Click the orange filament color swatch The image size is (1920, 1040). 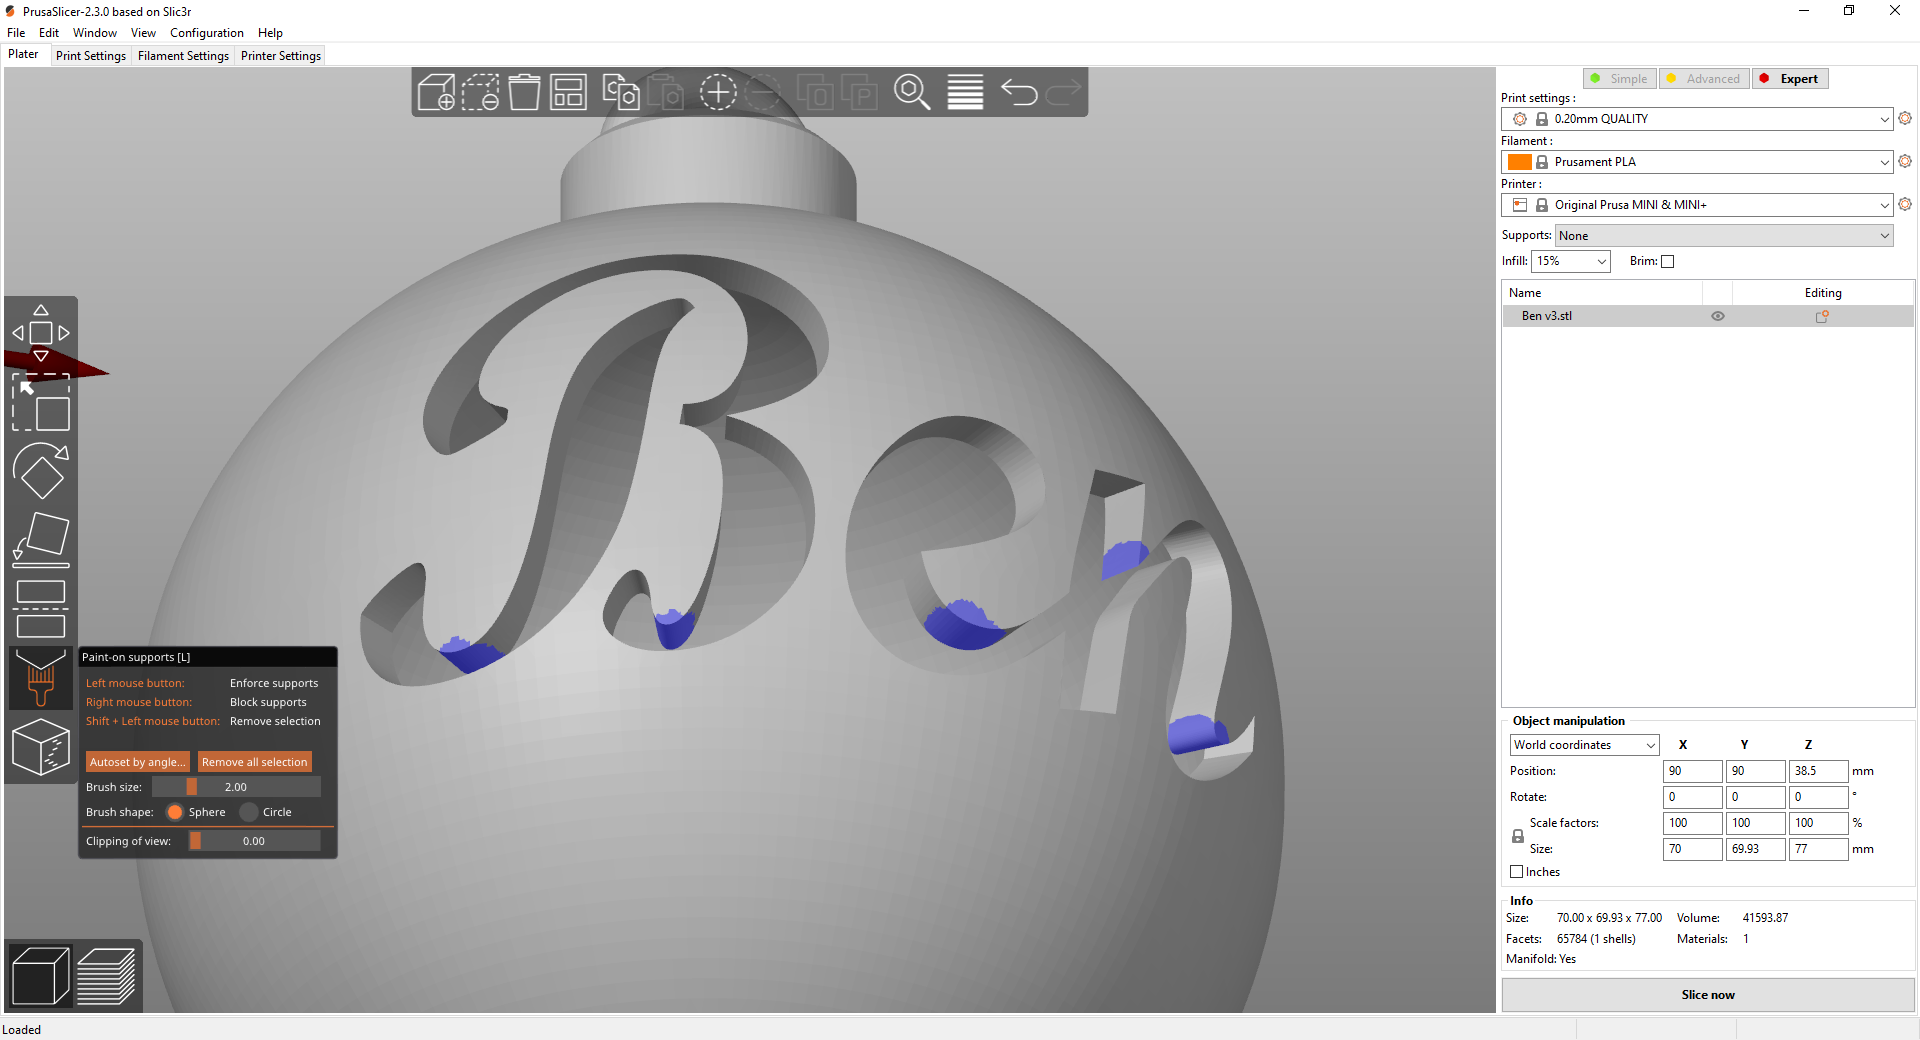pos(1520,162)
